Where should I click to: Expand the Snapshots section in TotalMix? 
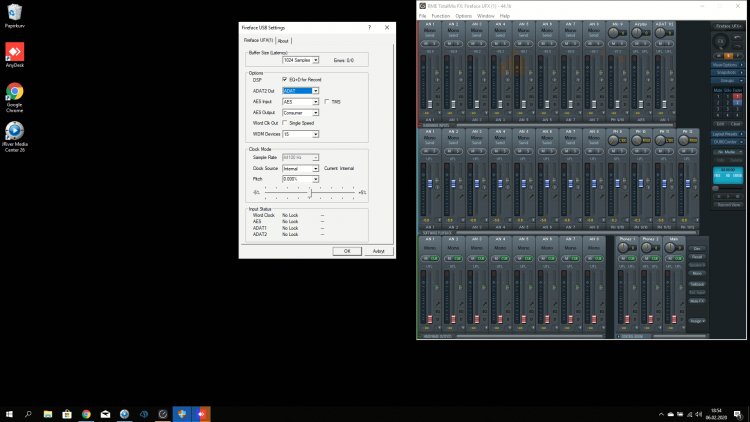pyautogui.click(x=727, y=72)
